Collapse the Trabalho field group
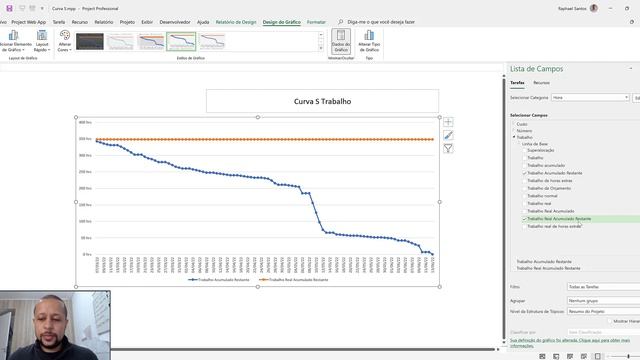Screen dimensions: 640x360 click(514, 138)
